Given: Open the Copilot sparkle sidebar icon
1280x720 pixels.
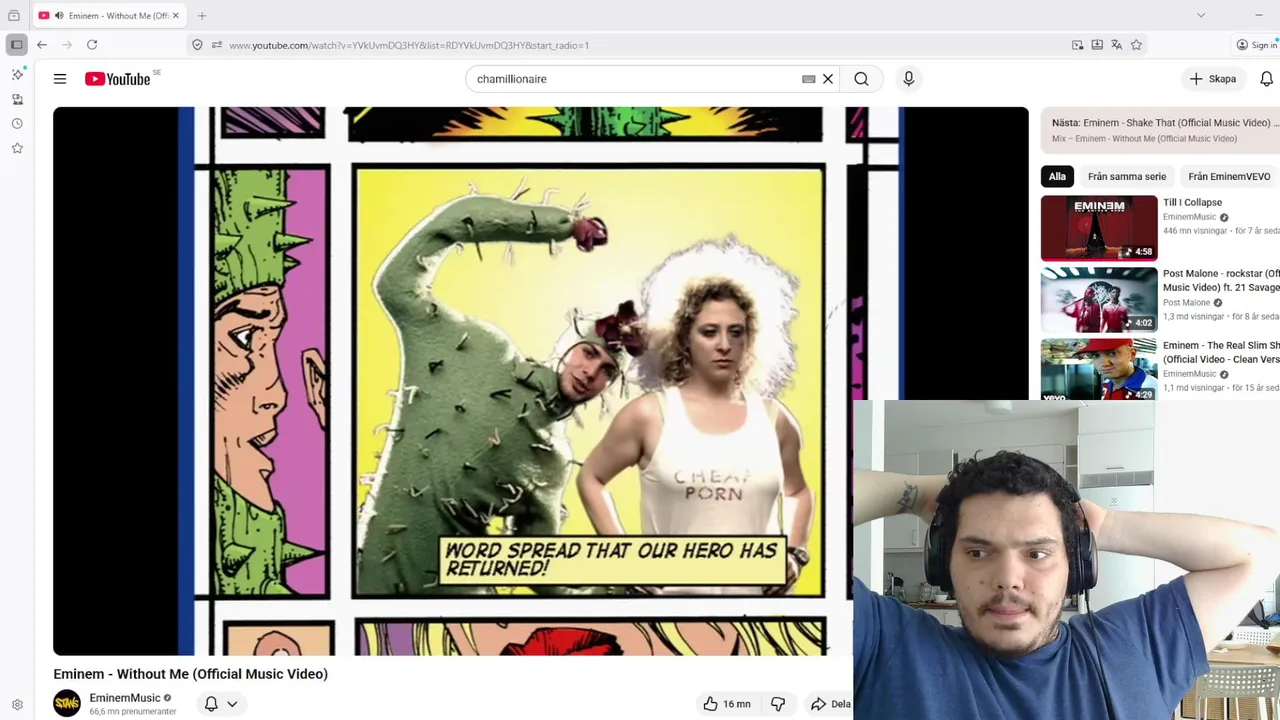Looking at the screenshot, I should click(17, 74).
